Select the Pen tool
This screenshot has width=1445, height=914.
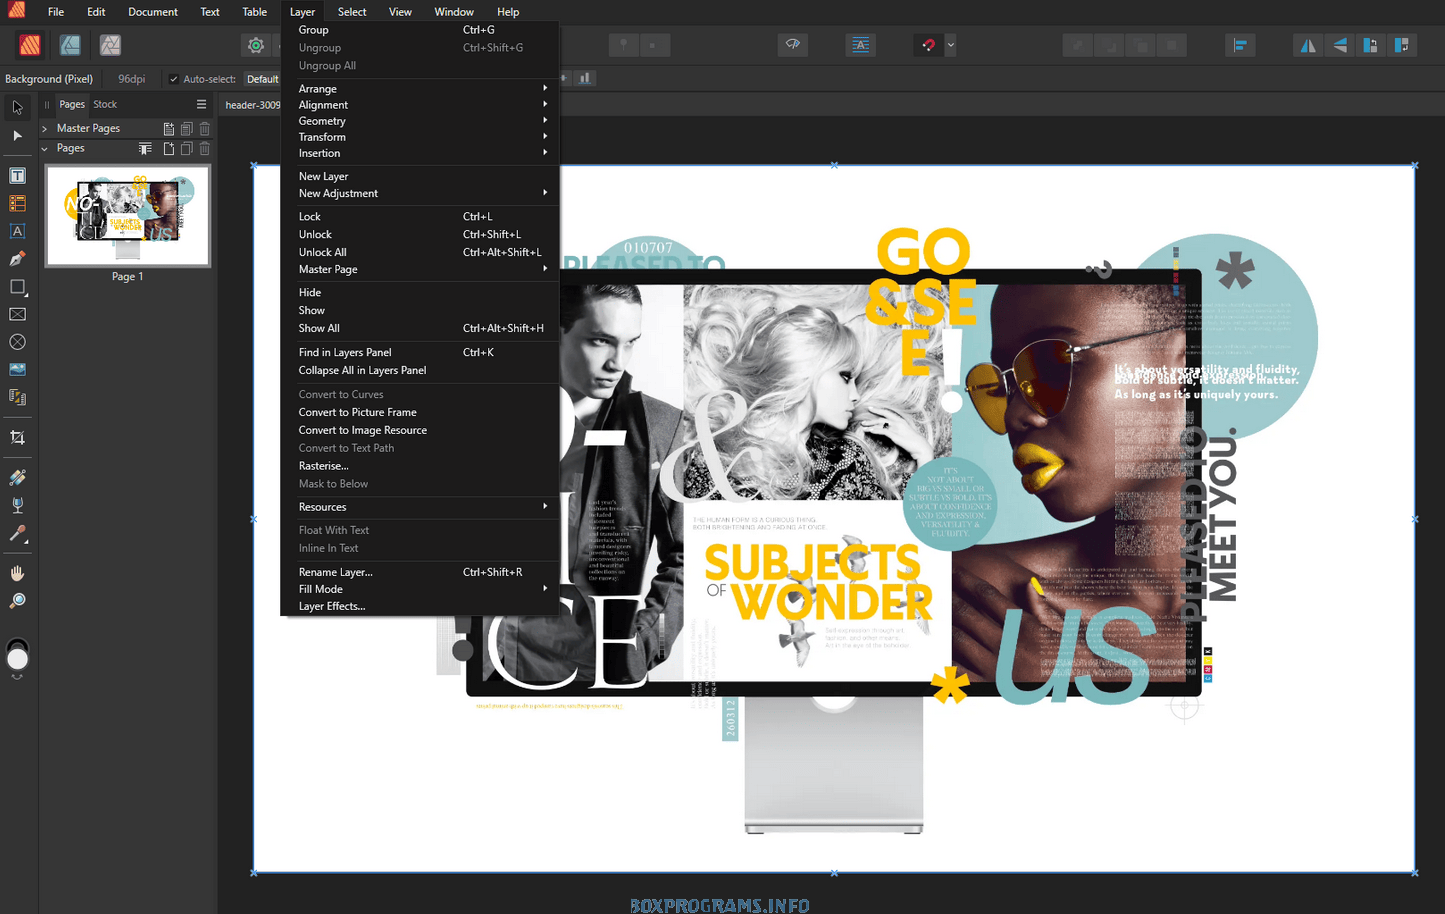pyautogui.click(x=17, y=259)
